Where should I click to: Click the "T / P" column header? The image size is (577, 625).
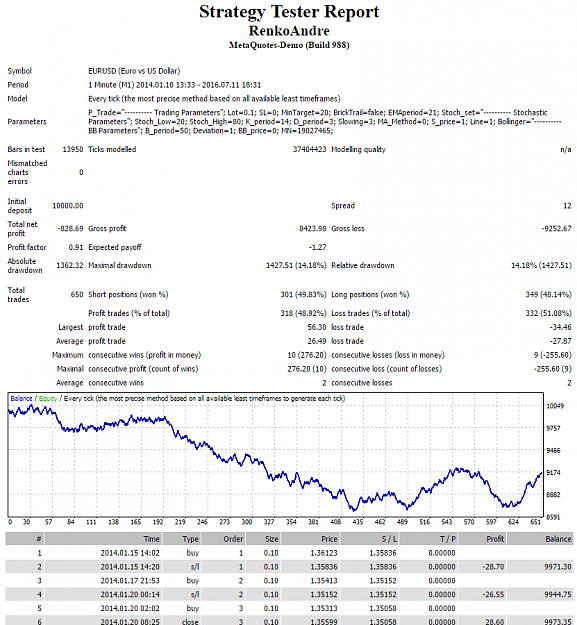coord(448,539)
